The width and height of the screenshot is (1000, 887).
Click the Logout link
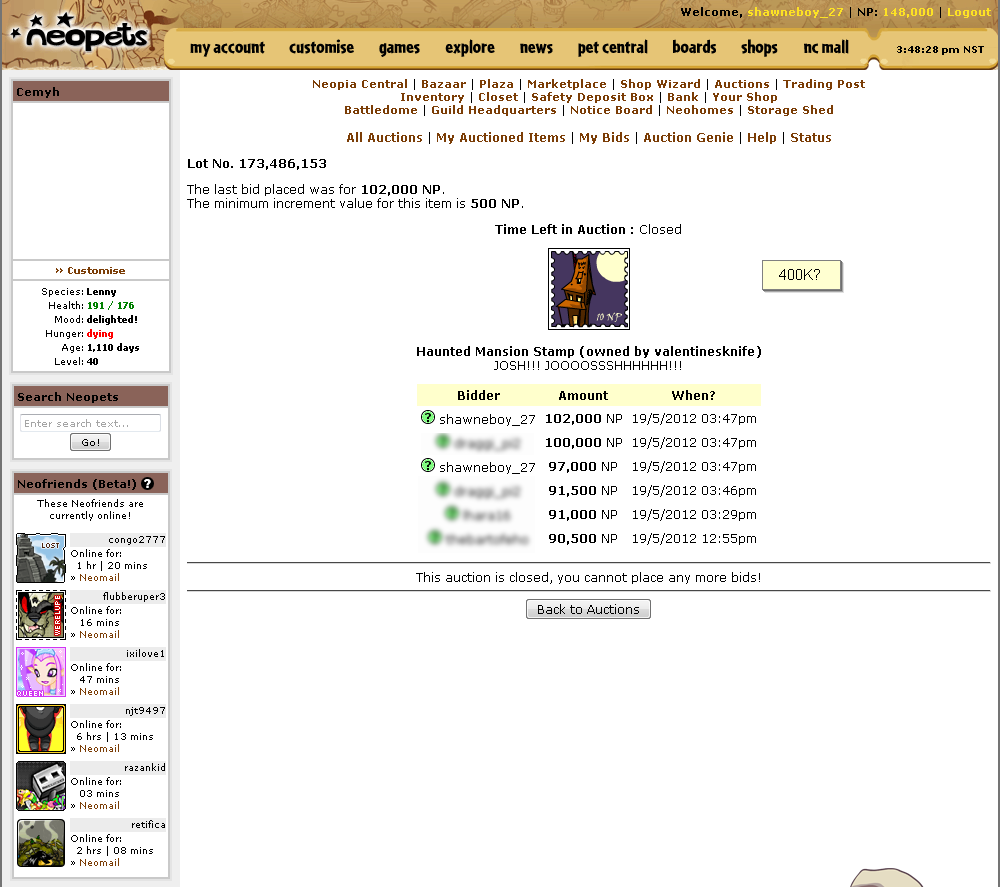(969, 12)
